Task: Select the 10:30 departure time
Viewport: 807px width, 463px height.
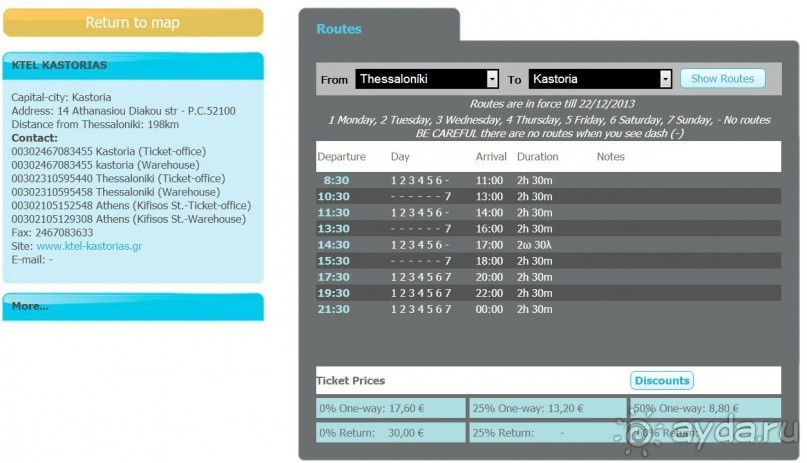Action: [333, 197]
